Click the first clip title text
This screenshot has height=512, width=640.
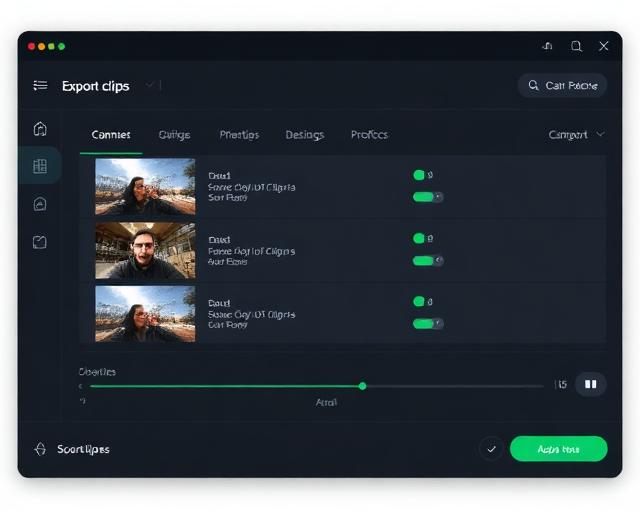click(220, 176)
